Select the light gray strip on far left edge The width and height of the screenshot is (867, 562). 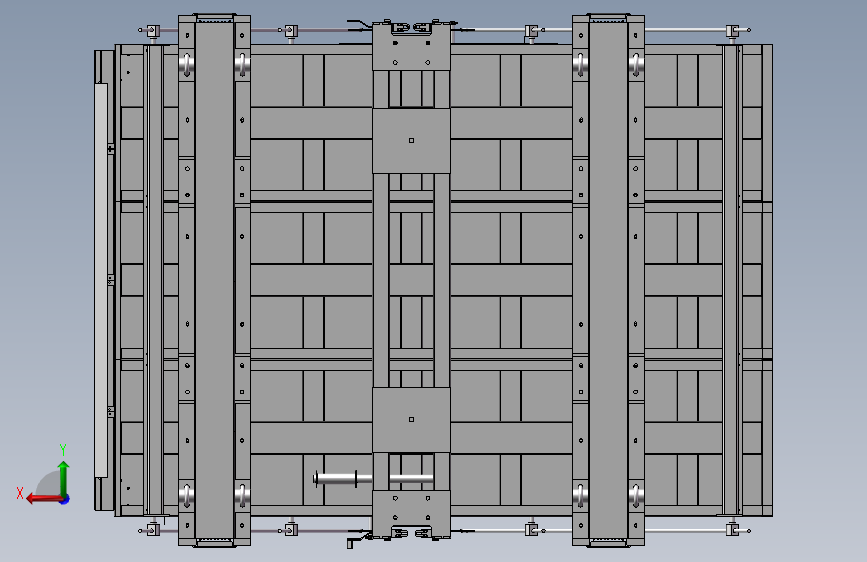tap(101, 280)
